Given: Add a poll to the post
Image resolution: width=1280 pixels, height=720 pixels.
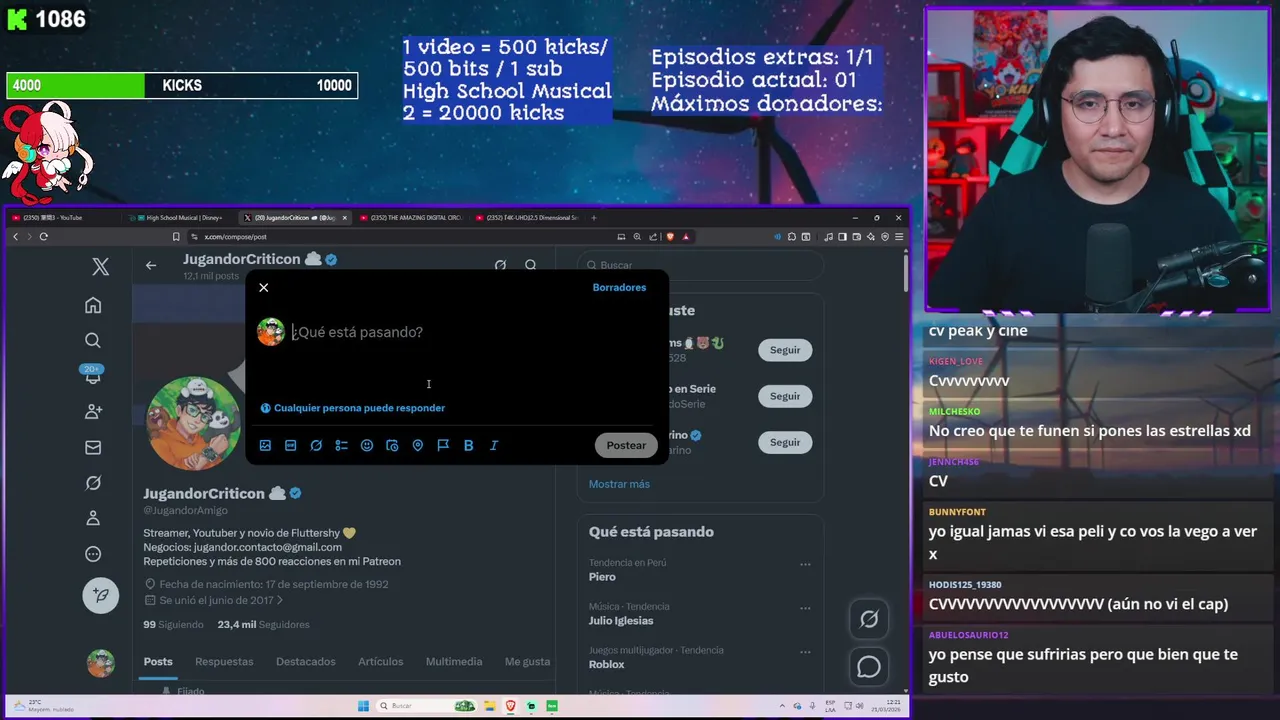Looking at the screenshot, I should [341, 445].
